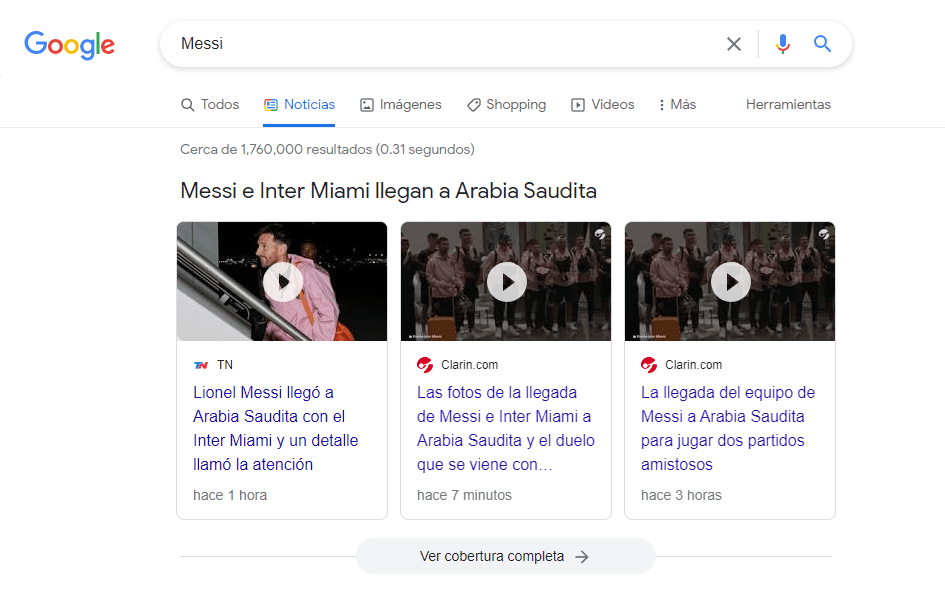Viewport: 945px width, 595px height.
Task: Play the rightmost video from Clarin.com
Action: click(730, 281)
